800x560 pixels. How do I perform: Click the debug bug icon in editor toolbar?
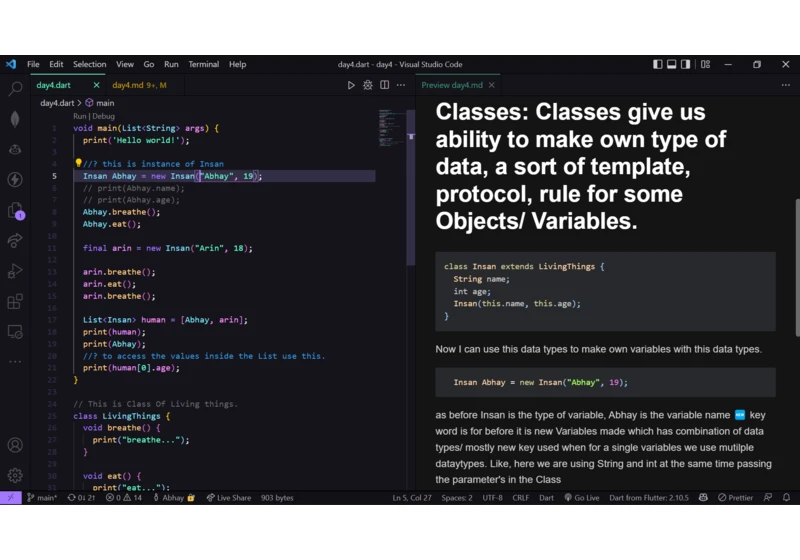pyautogui.click(x=367, y=85)
